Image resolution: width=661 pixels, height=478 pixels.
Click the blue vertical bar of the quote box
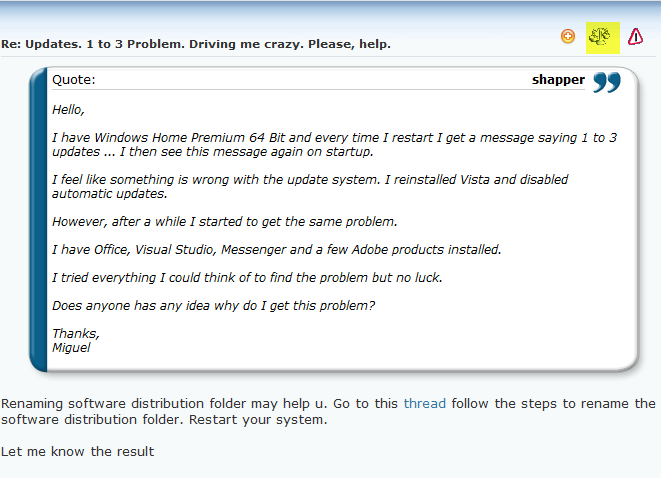pos(38,219)
